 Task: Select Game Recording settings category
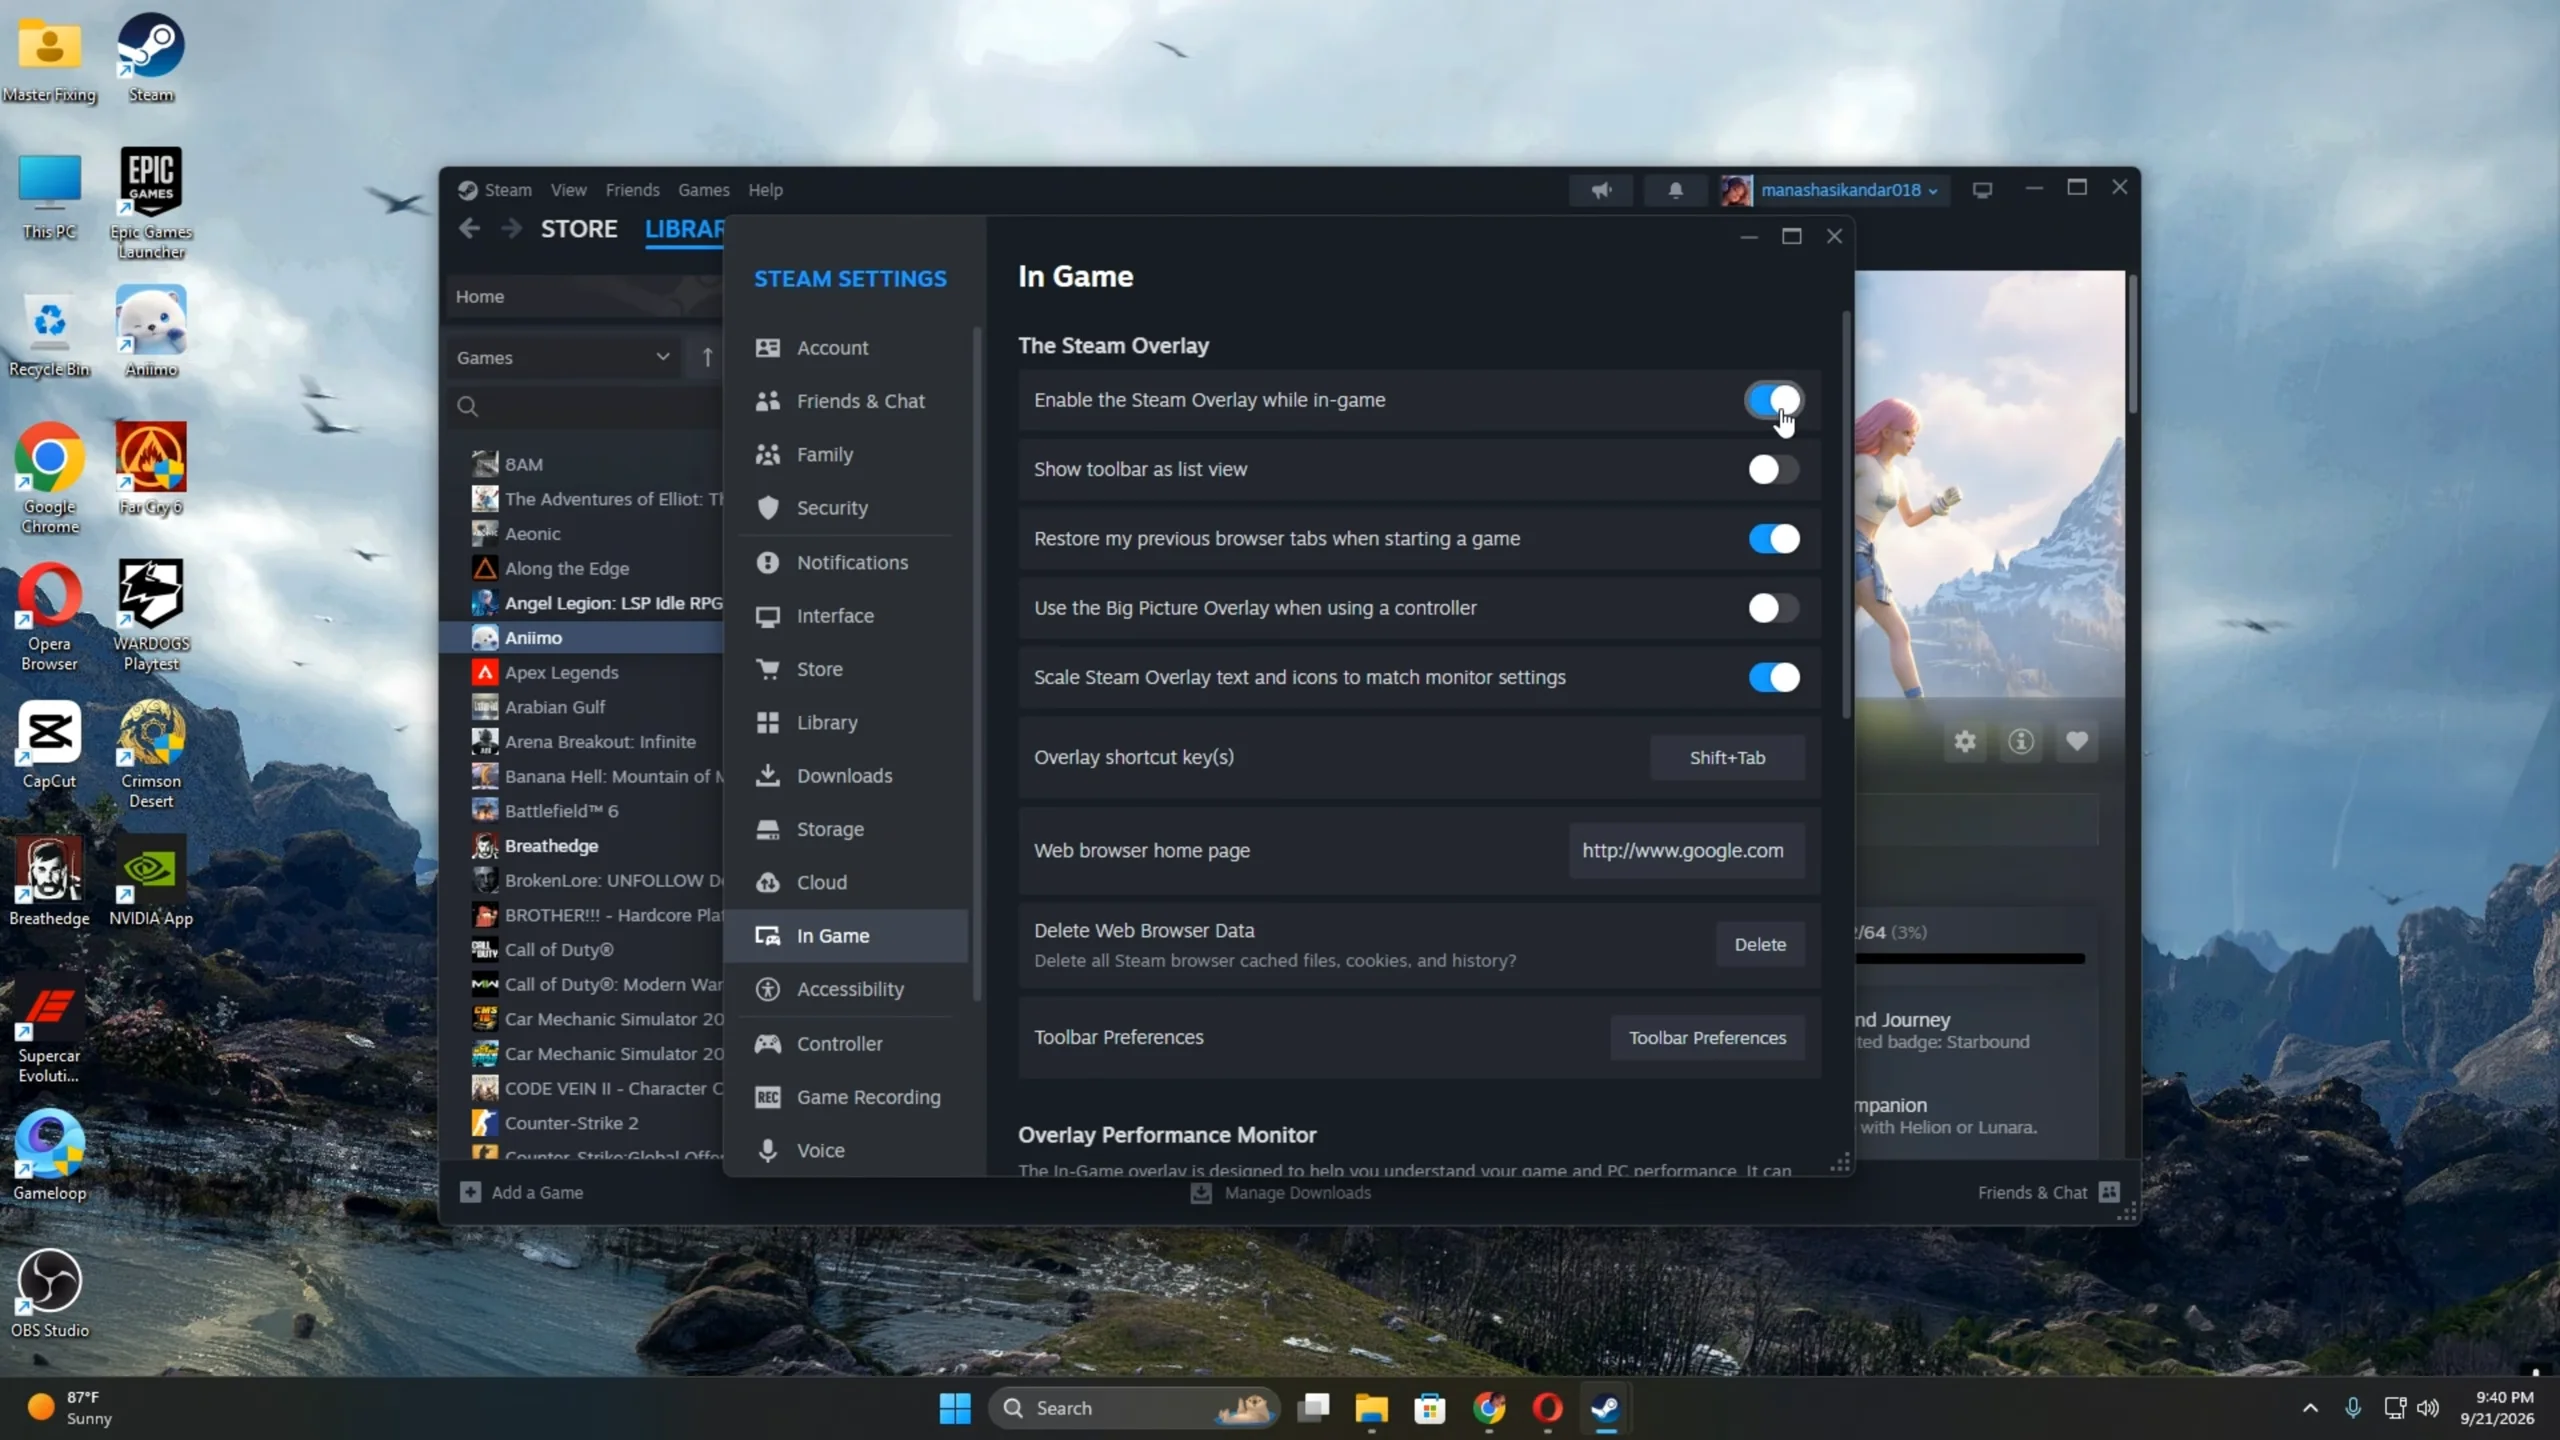coord(847,1097)
